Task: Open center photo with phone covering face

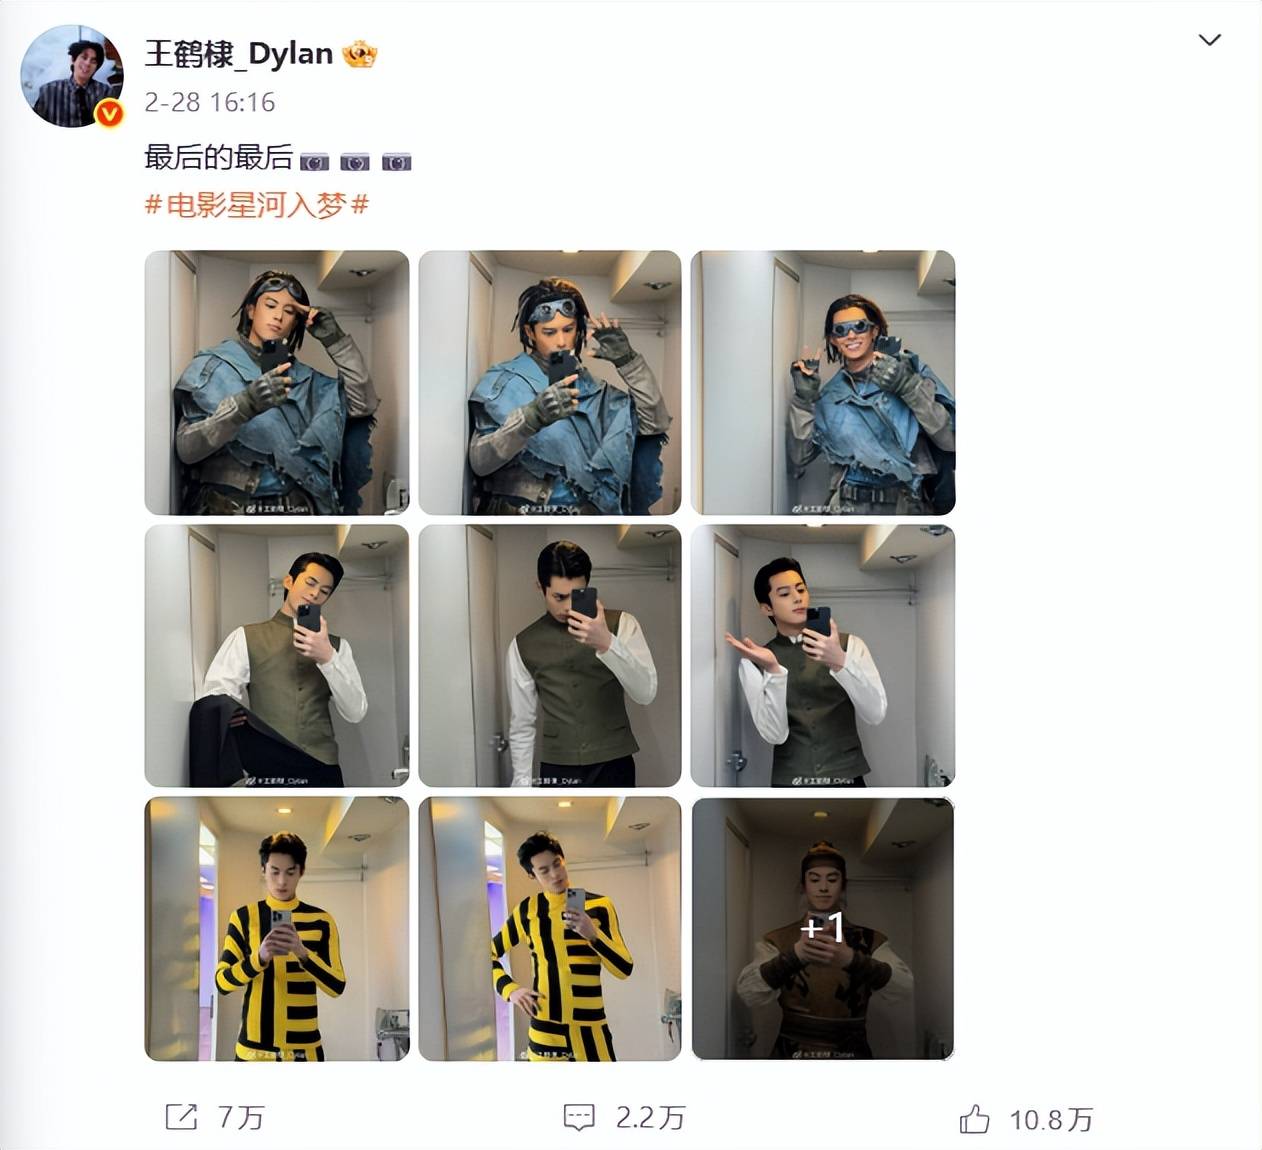Action: pyautogui.click(x=550, y=655)
